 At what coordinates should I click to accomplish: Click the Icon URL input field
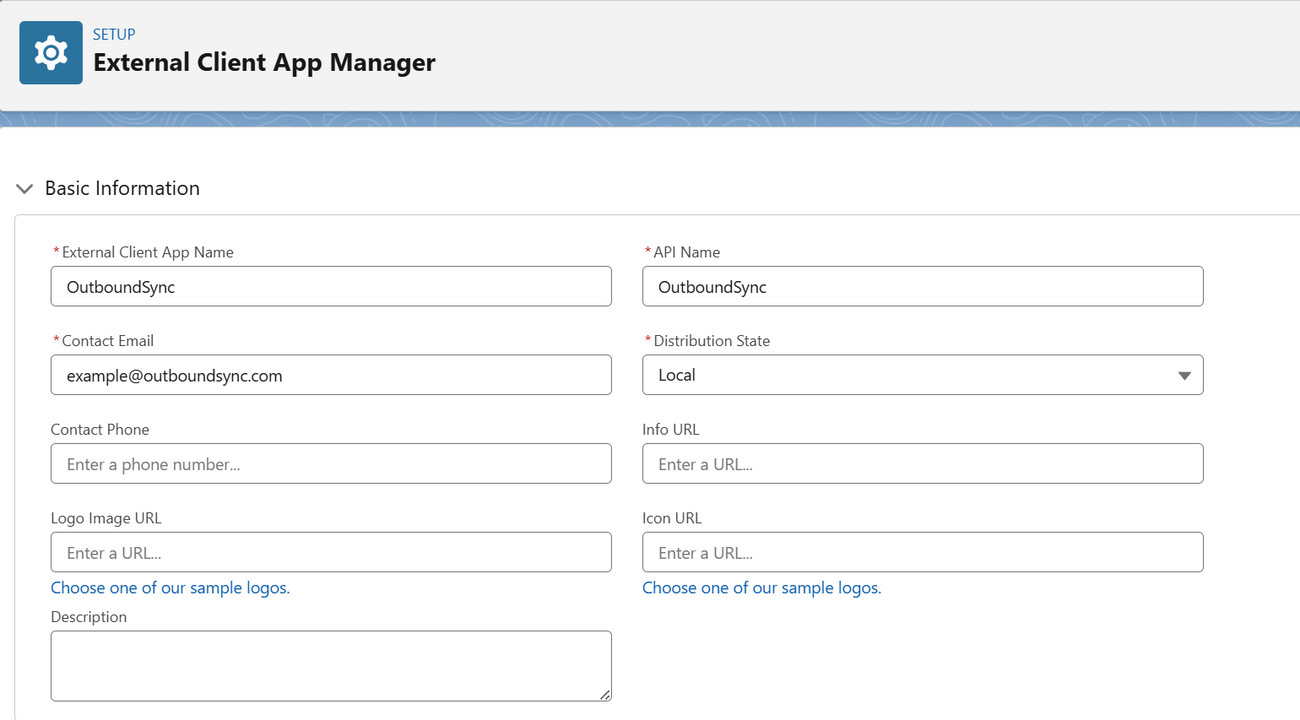pyautogui.click(x=922, y=552)
